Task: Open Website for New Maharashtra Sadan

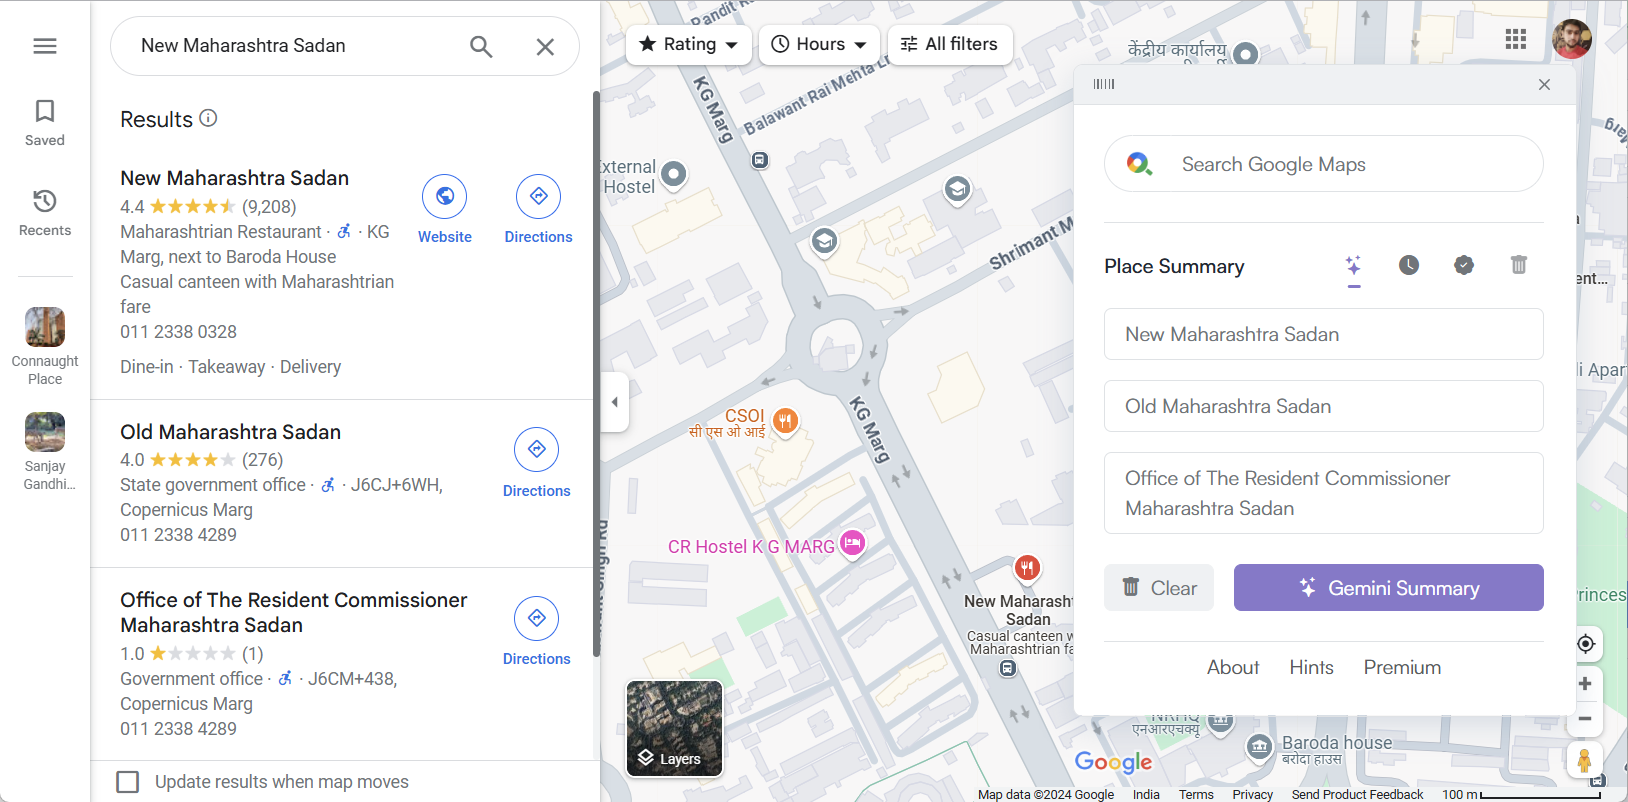Action: click(445, 210)
